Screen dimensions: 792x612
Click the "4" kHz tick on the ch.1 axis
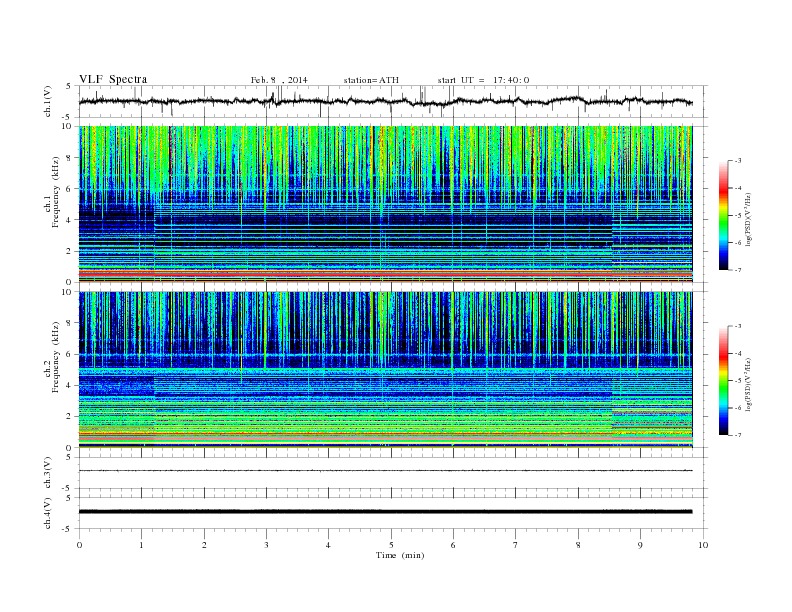pyautogui.click(x=69, y=220)
